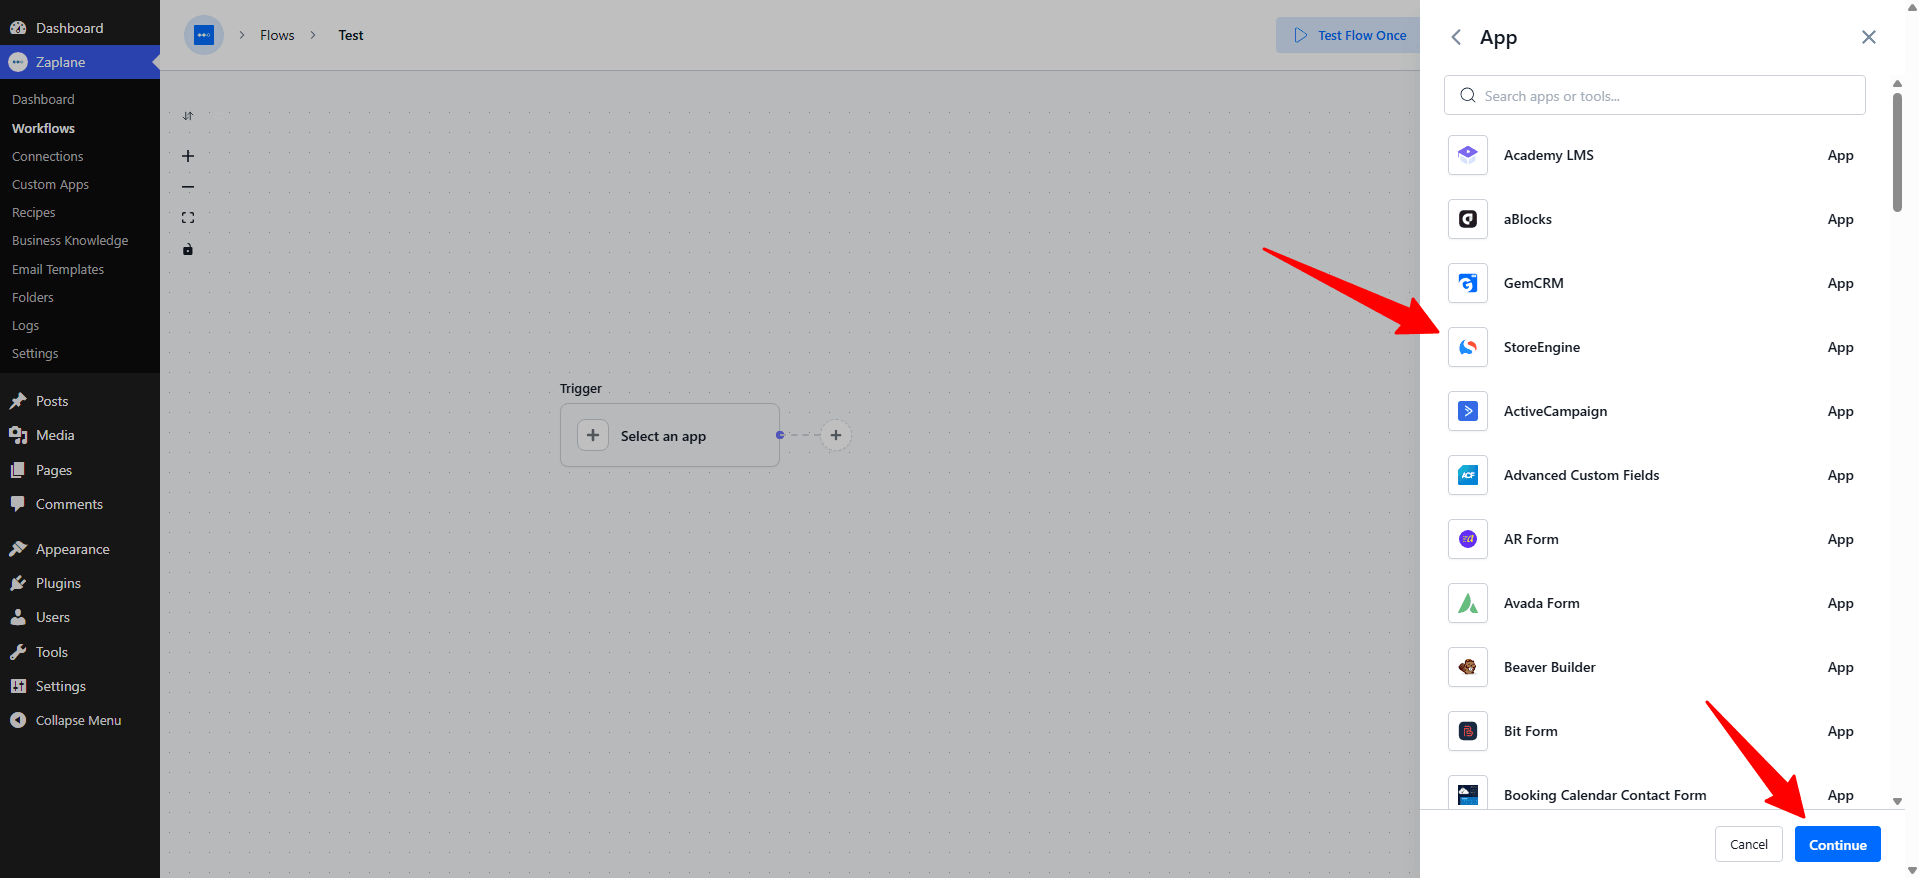
Task: Click the plus icon in Trigger node
Action: pos(593,435)
